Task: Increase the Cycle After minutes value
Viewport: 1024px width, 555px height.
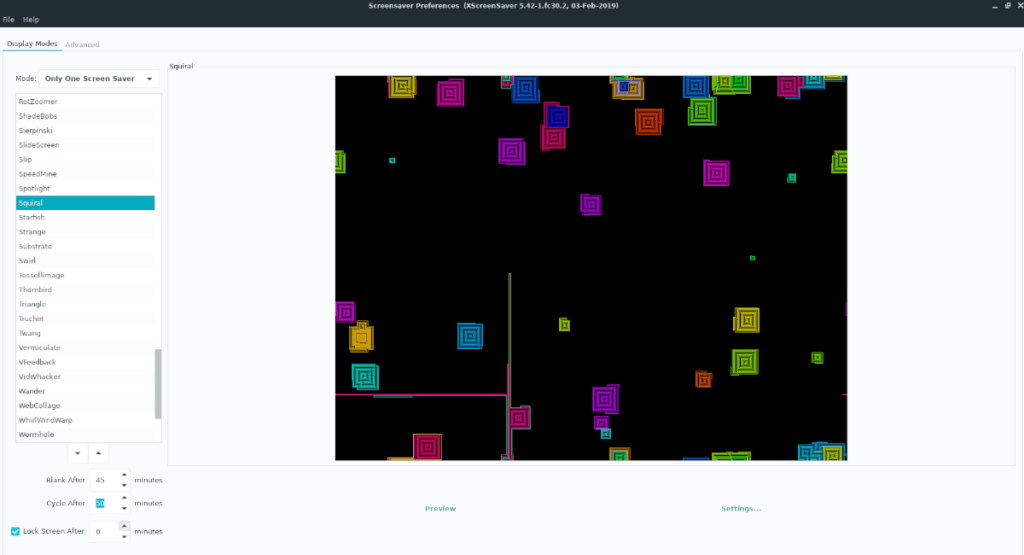Action: pyautogui.click(x=124, y=498)
